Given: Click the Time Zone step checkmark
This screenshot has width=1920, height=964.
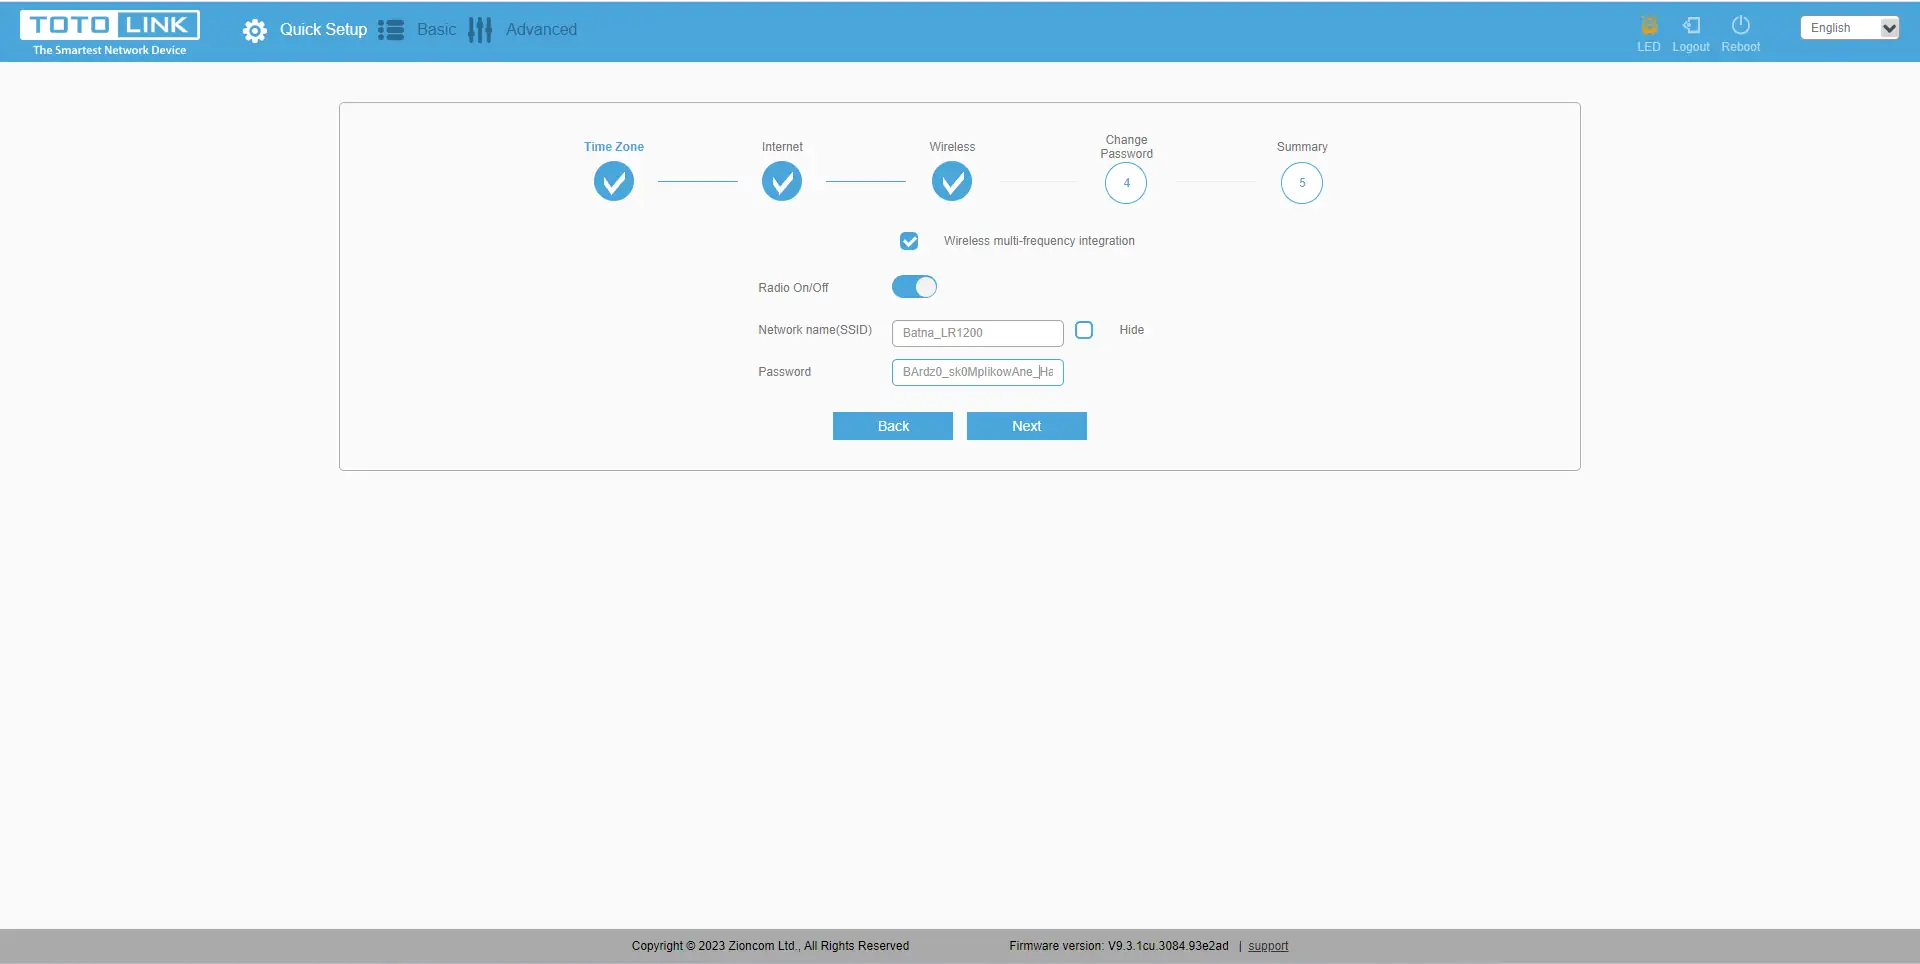Looking at the screenshot, I should 614,182.
